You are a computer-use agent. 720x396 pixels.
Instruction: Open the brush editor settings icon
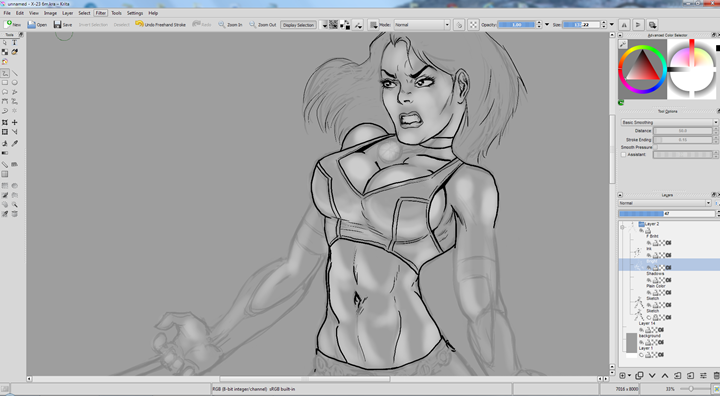point(358,25)
